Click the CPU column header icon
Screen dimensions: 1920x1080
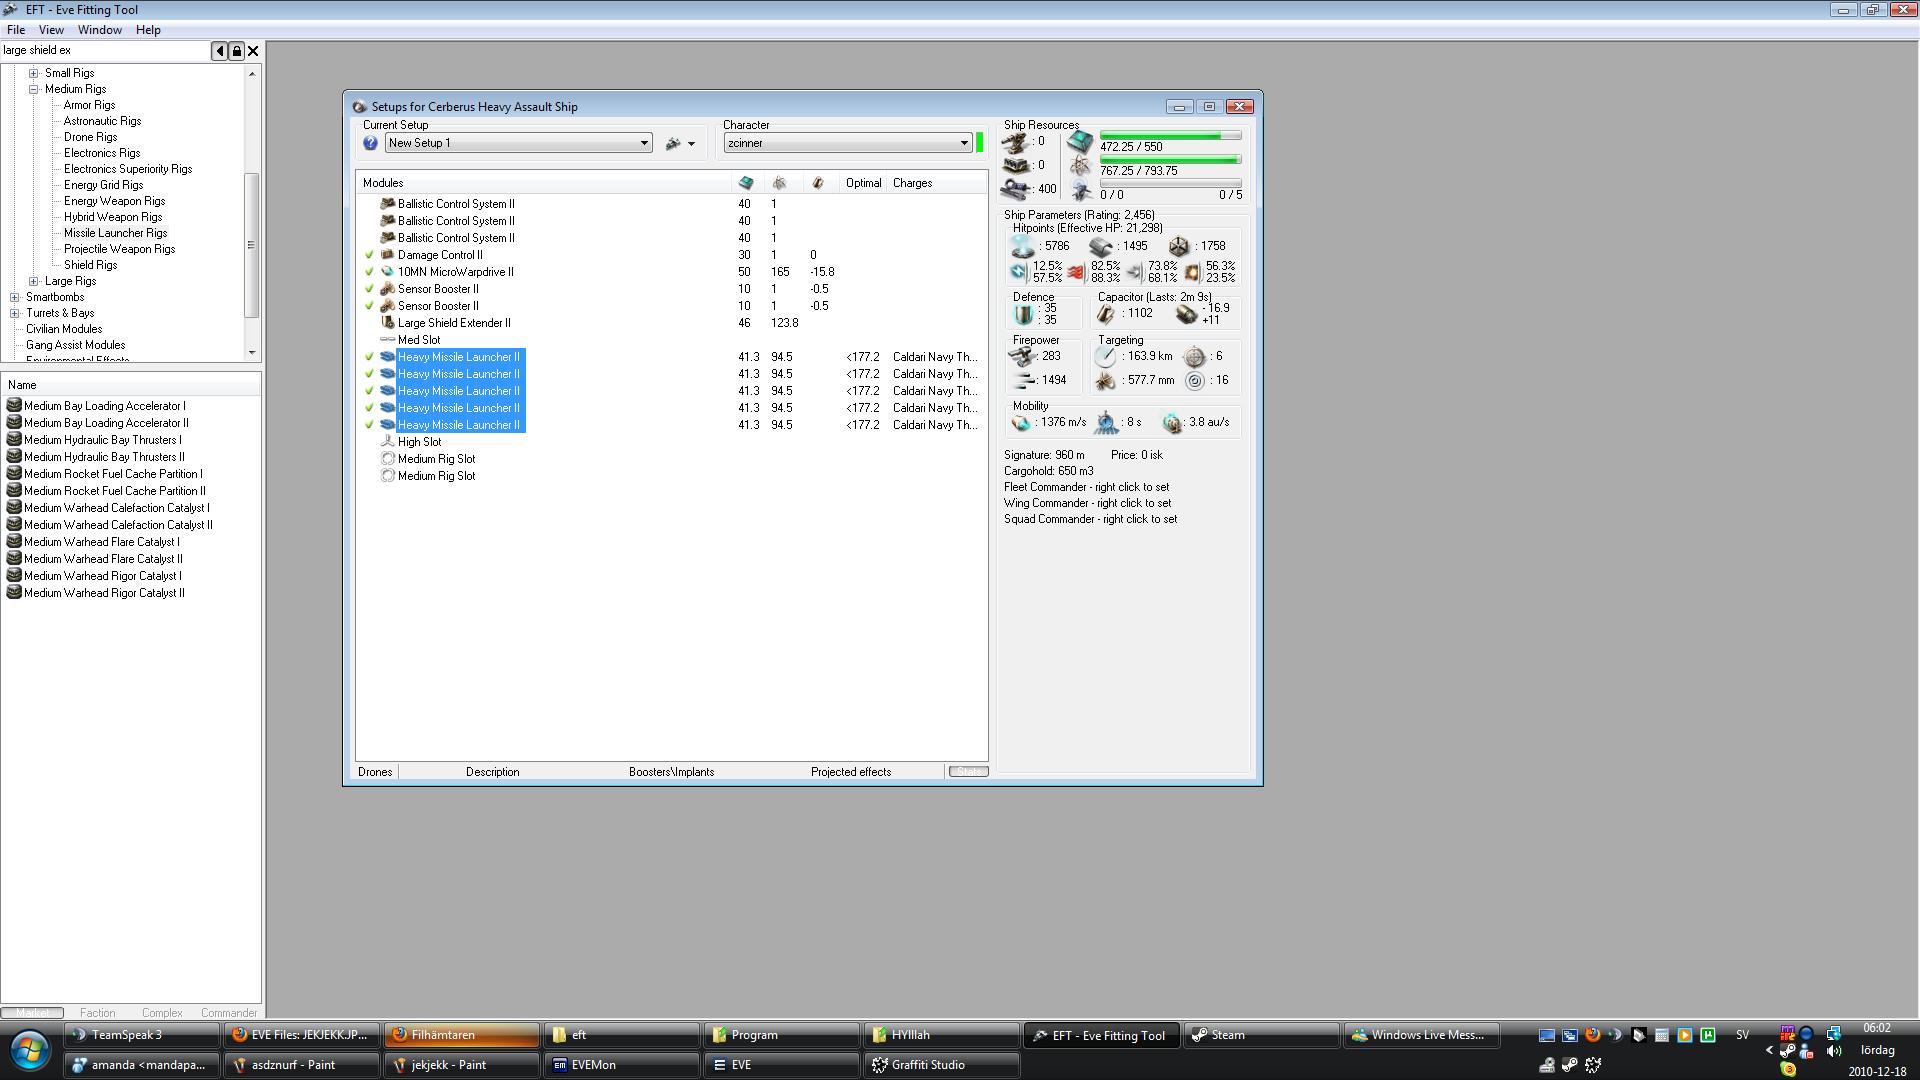coord(745,183)
